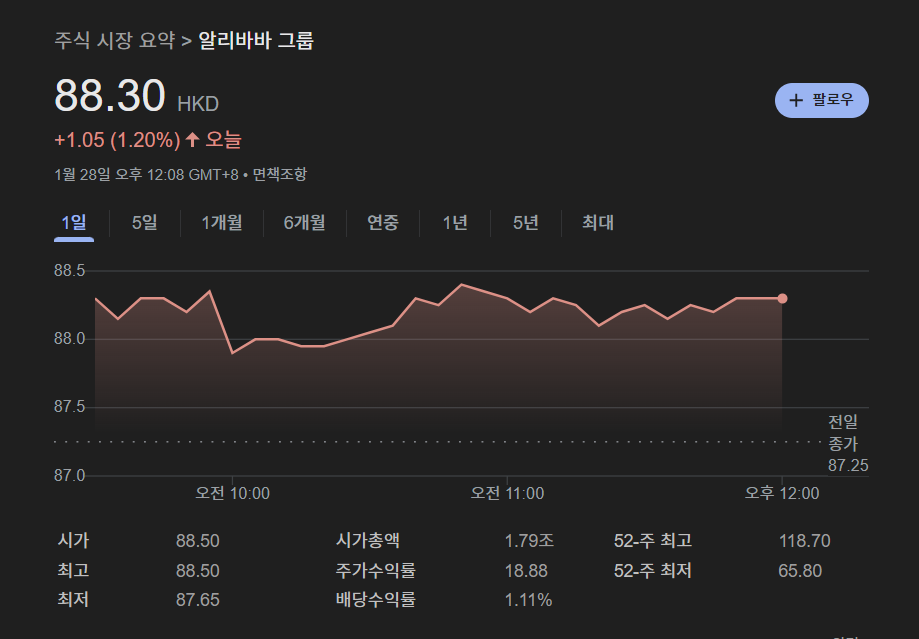Click the 최저 value 87.65

tap(198, 600)
